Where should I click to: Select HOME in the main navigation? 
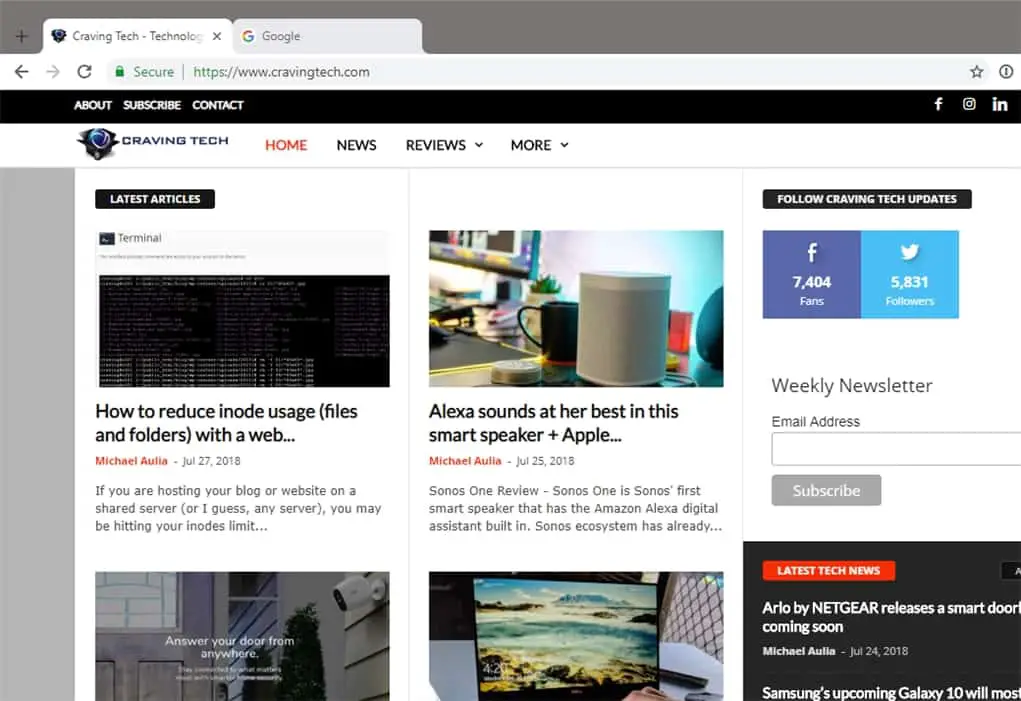[x=286, y=145]
